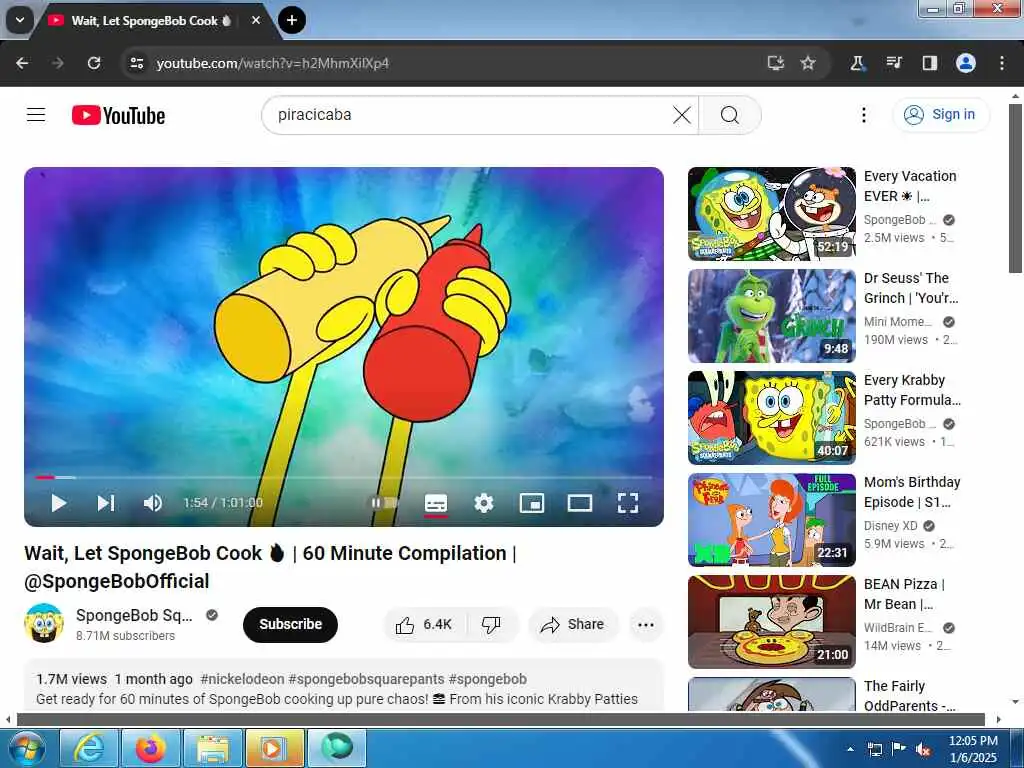1024x768 pixels.
Task: Open the SpongeBob channel avatar
Action: pyautogui.click(x=44, y=623)
